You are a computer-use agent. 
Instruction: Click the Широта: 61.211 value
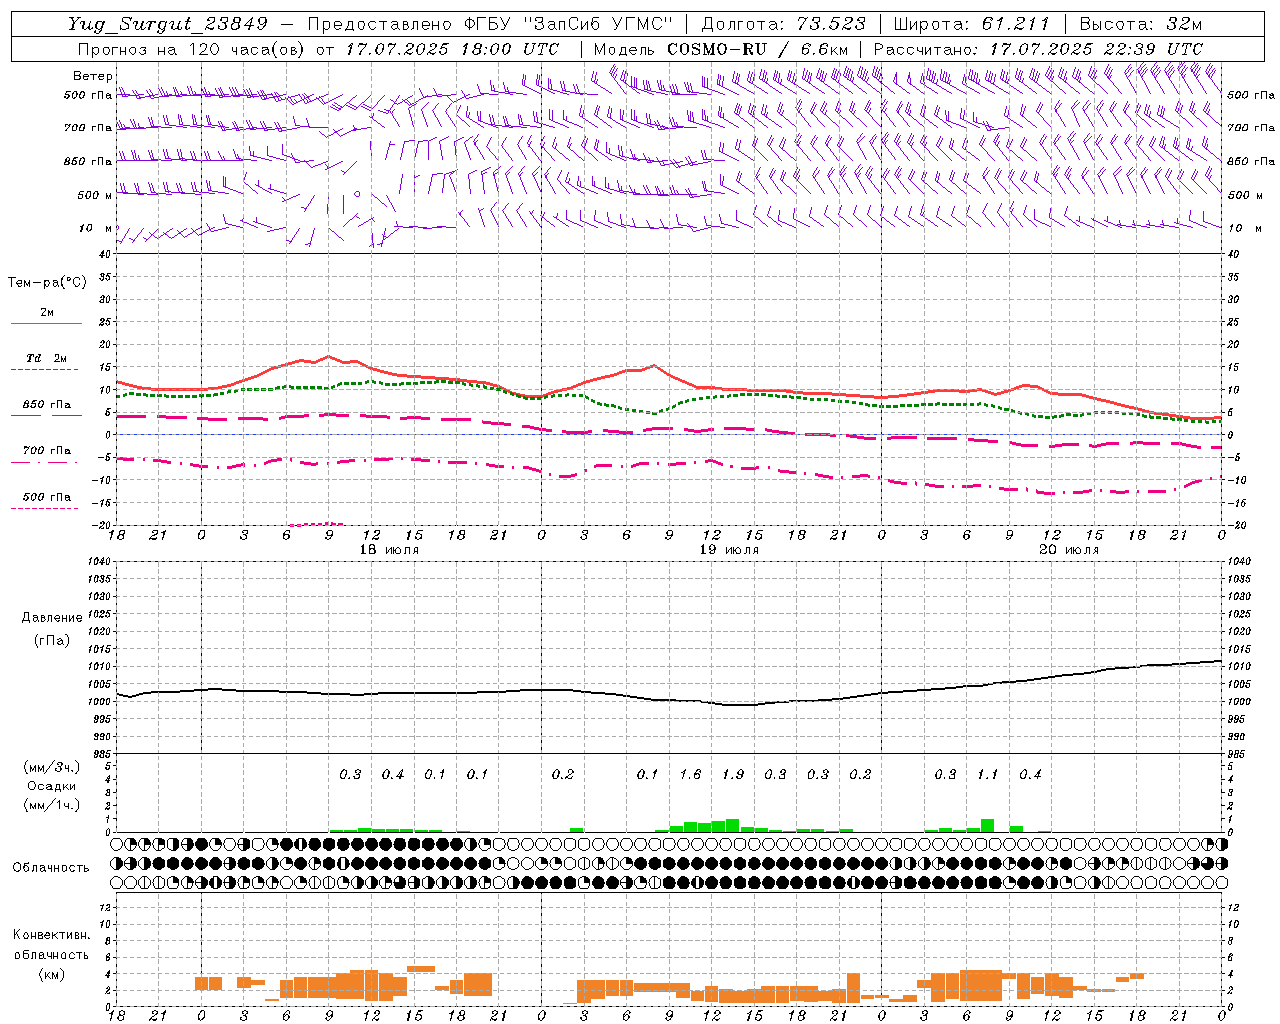point(971,24)
